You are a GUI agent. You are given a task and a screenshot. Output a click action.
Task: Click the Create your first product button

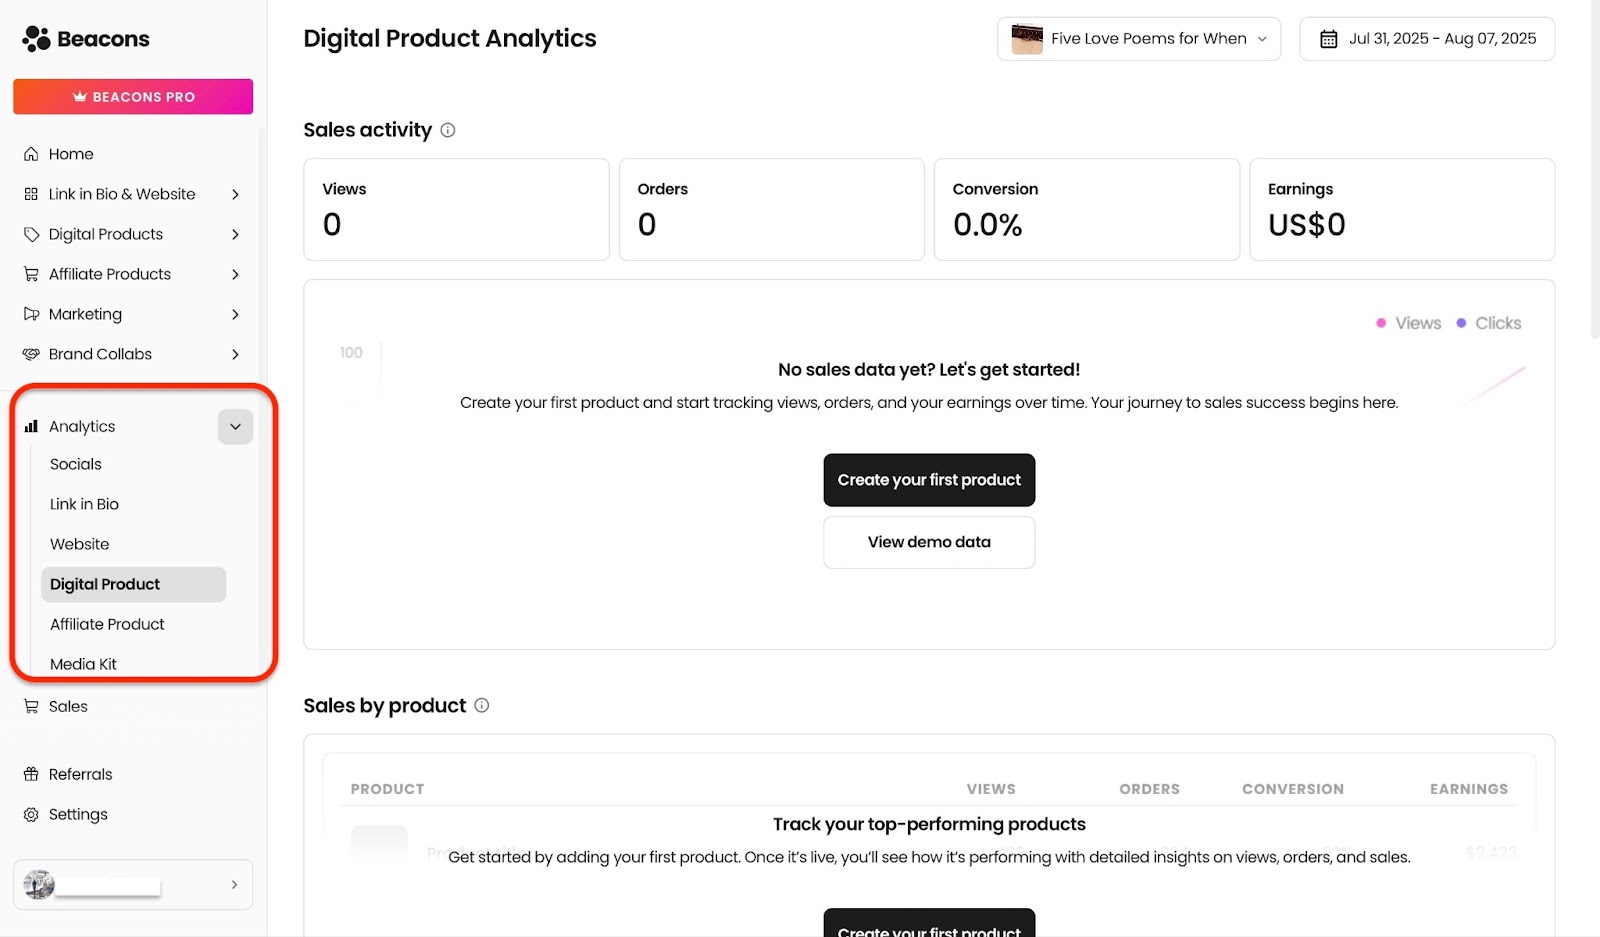929,480
